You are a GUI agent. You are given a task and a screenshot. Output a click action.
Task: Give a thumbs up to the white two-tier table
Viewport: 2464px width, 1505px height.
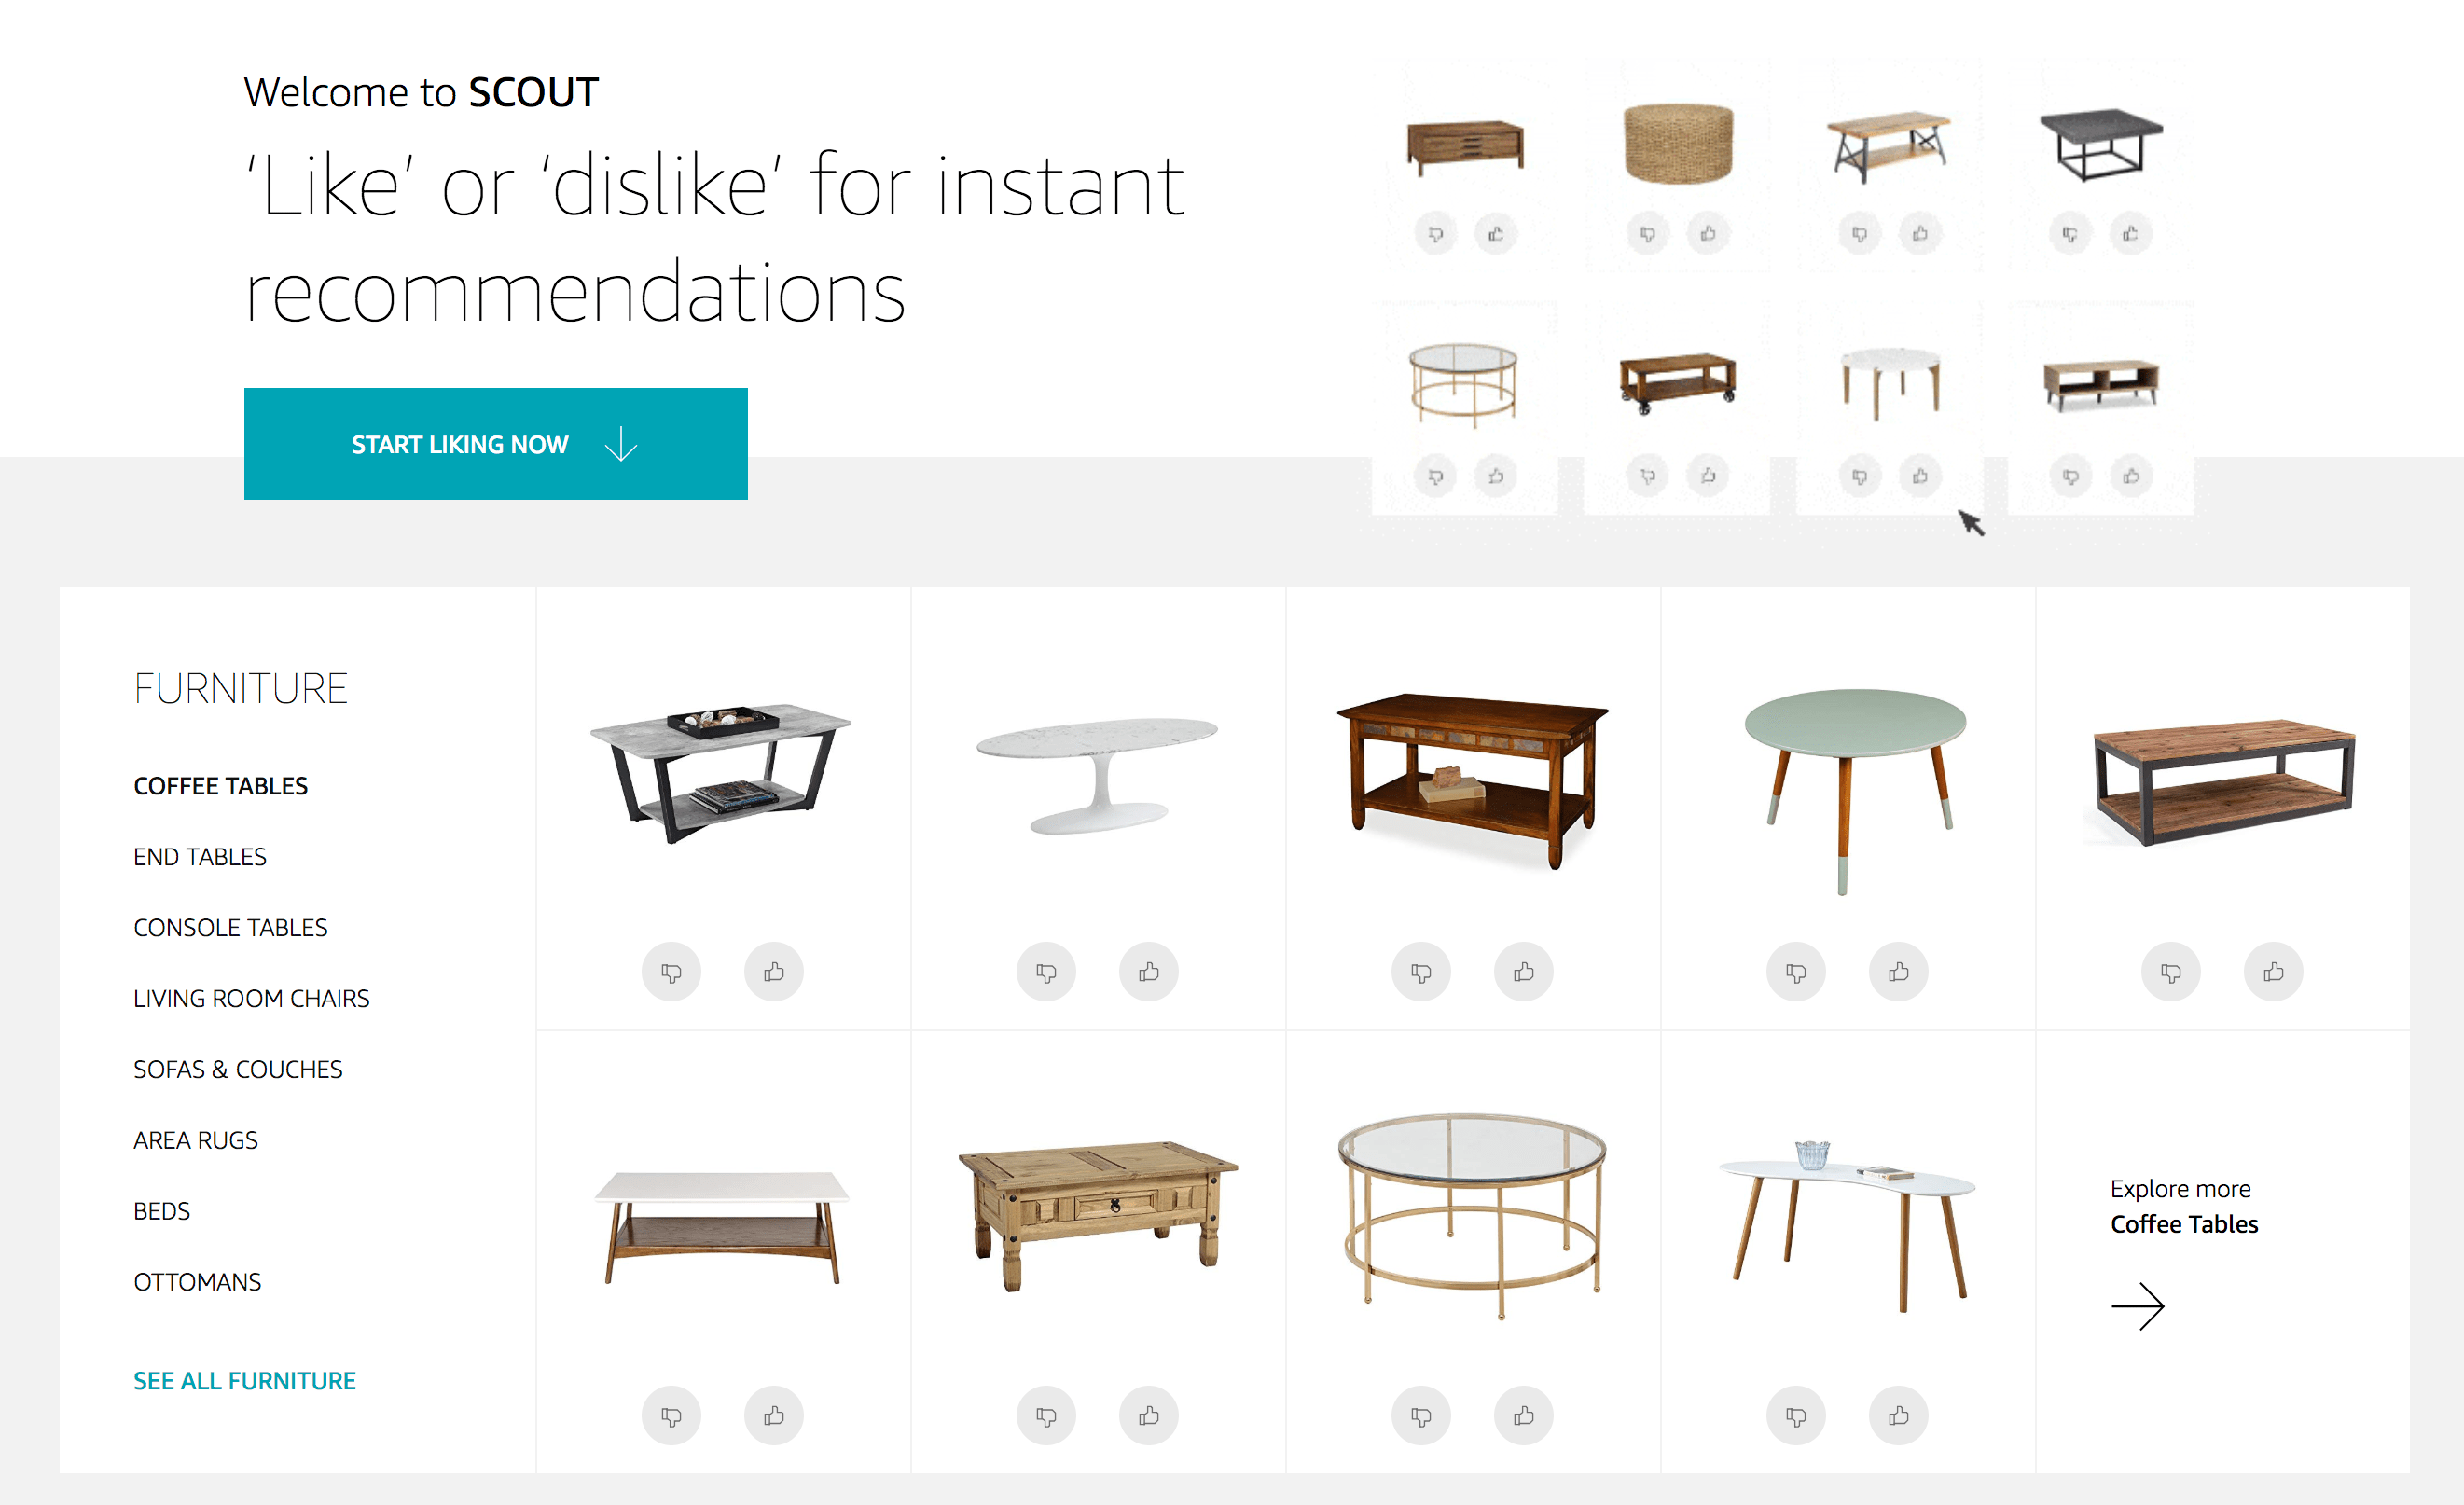(x=773, y=1415)
